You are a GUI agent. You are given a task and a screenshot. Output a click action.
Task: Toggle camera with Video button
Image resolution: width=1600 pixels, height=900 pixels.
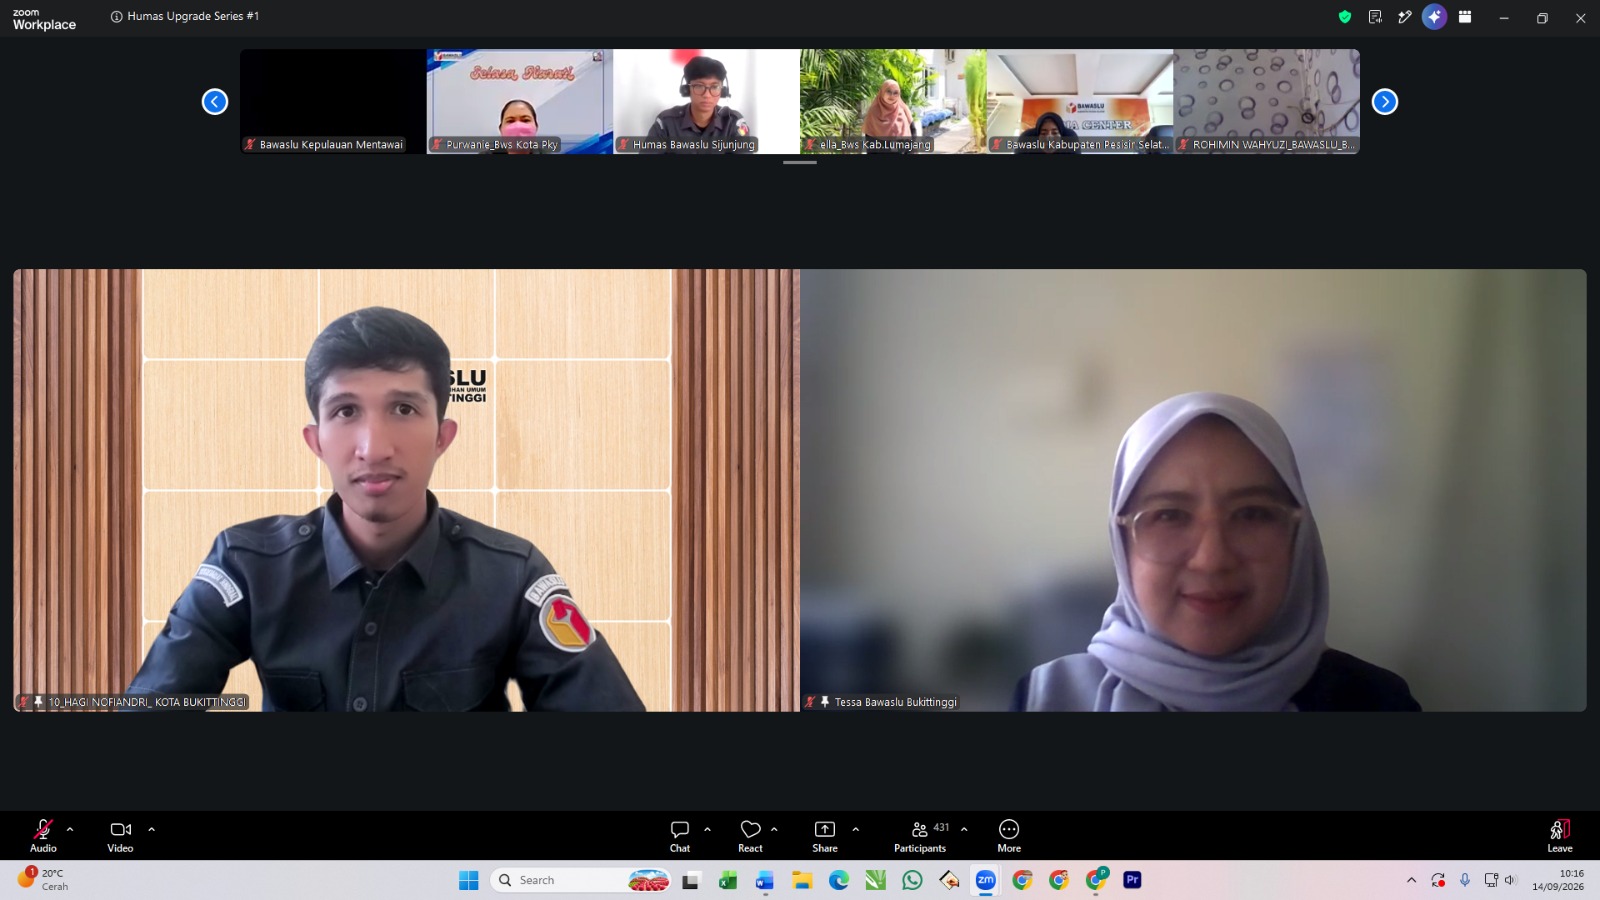[120, 836]
